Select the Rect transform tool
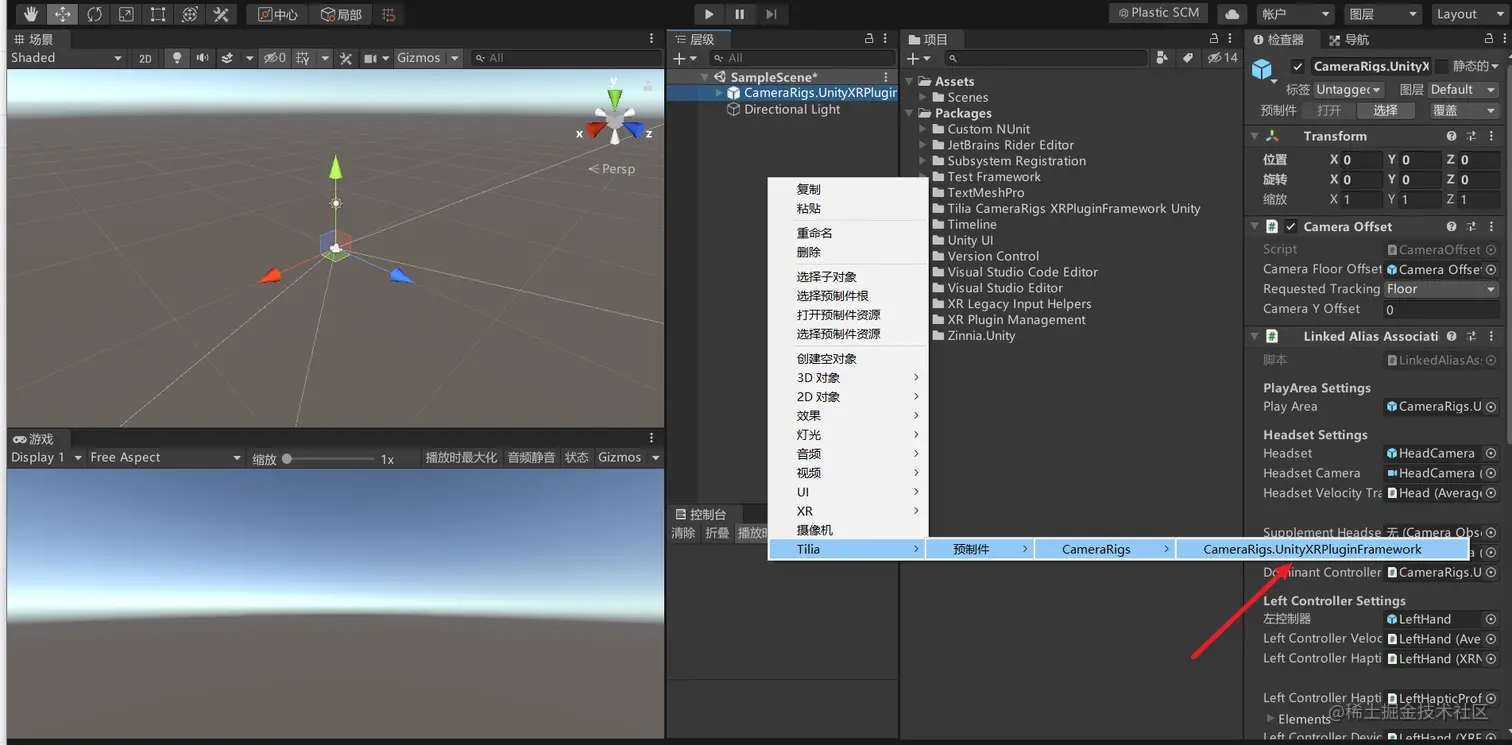 click(158, 14)
